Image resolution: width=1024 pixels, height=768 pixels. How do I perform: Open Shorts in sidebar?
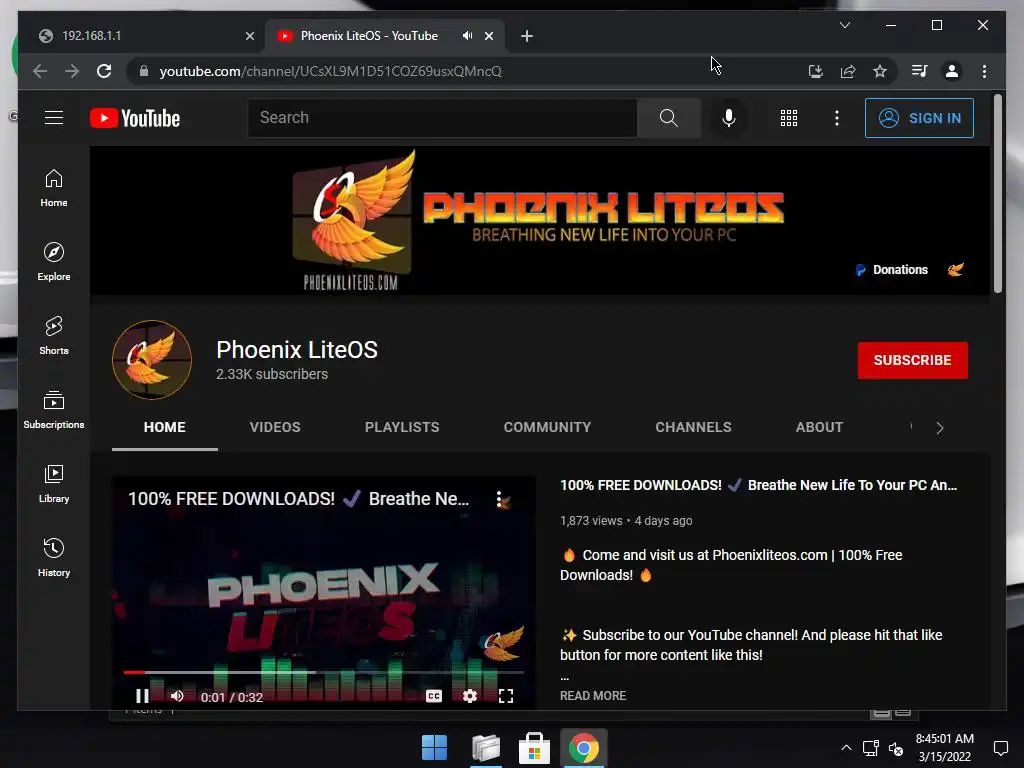pos(54,336)
